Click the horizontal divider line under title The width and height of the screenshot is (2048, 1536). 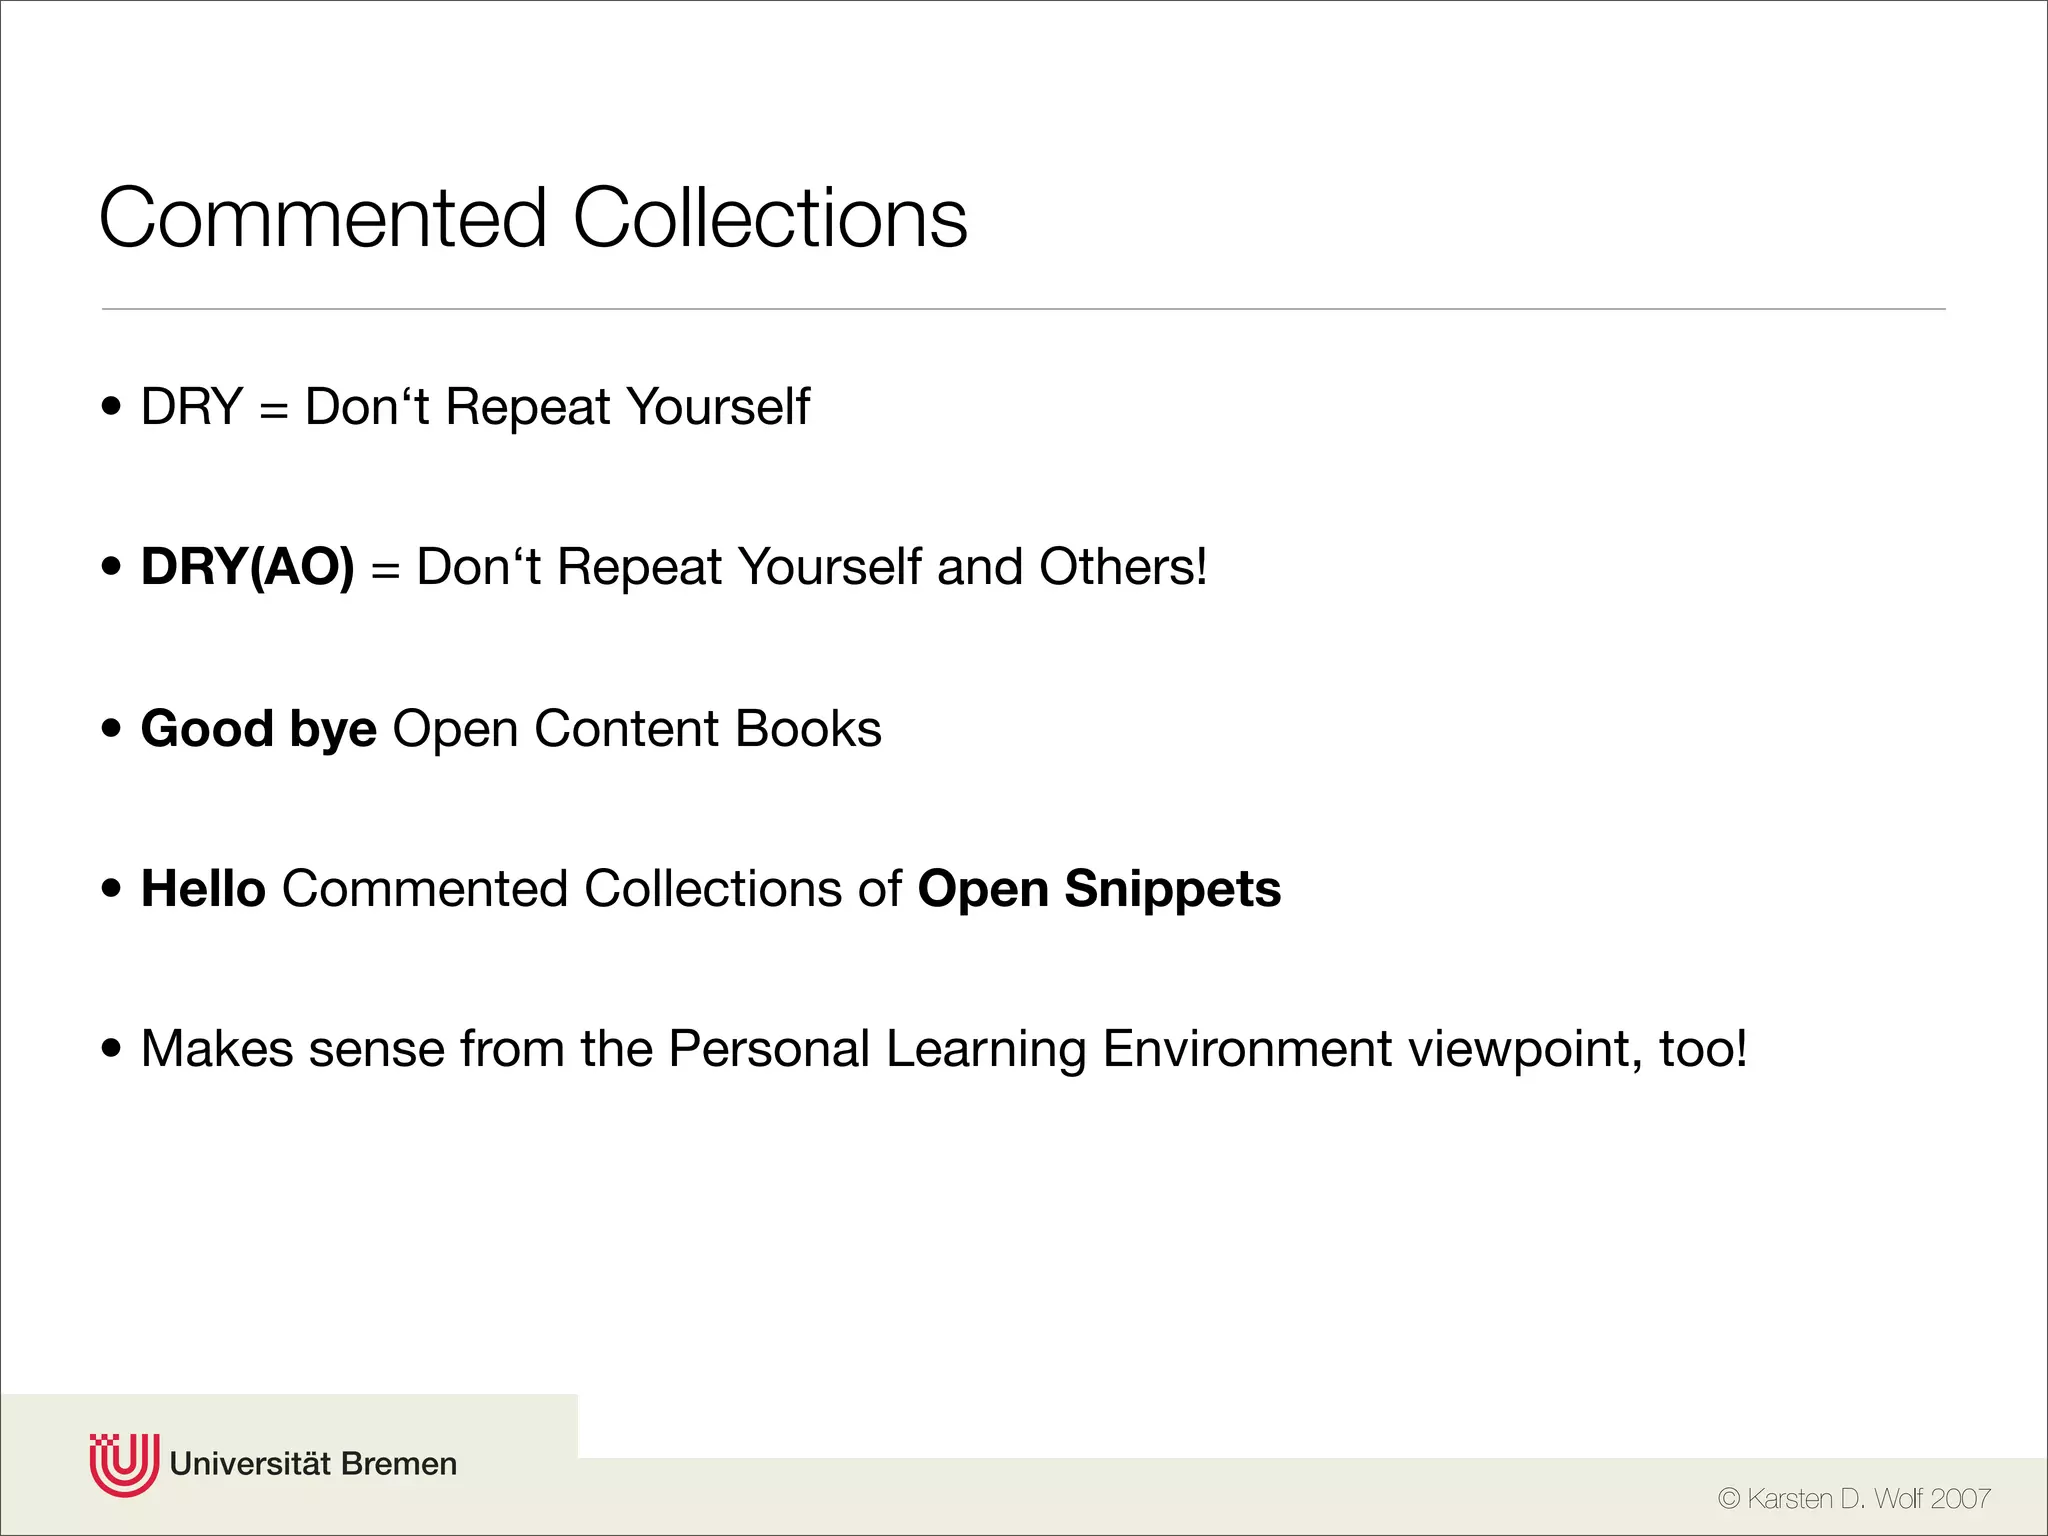tap(1023, 309)
